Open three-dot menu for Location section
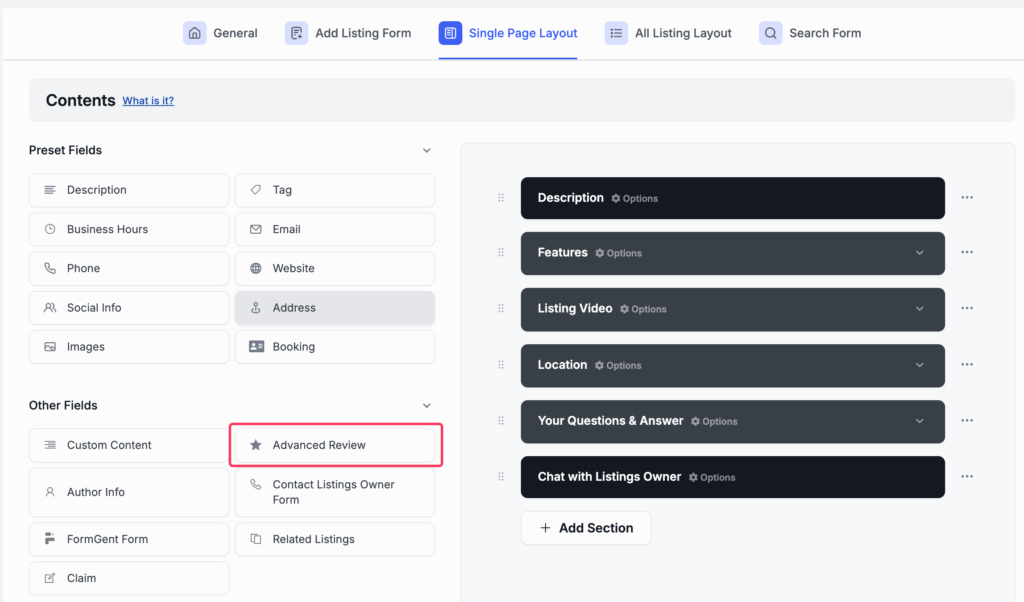This screenshot has width=1024, height=602. tap(966, 365)
